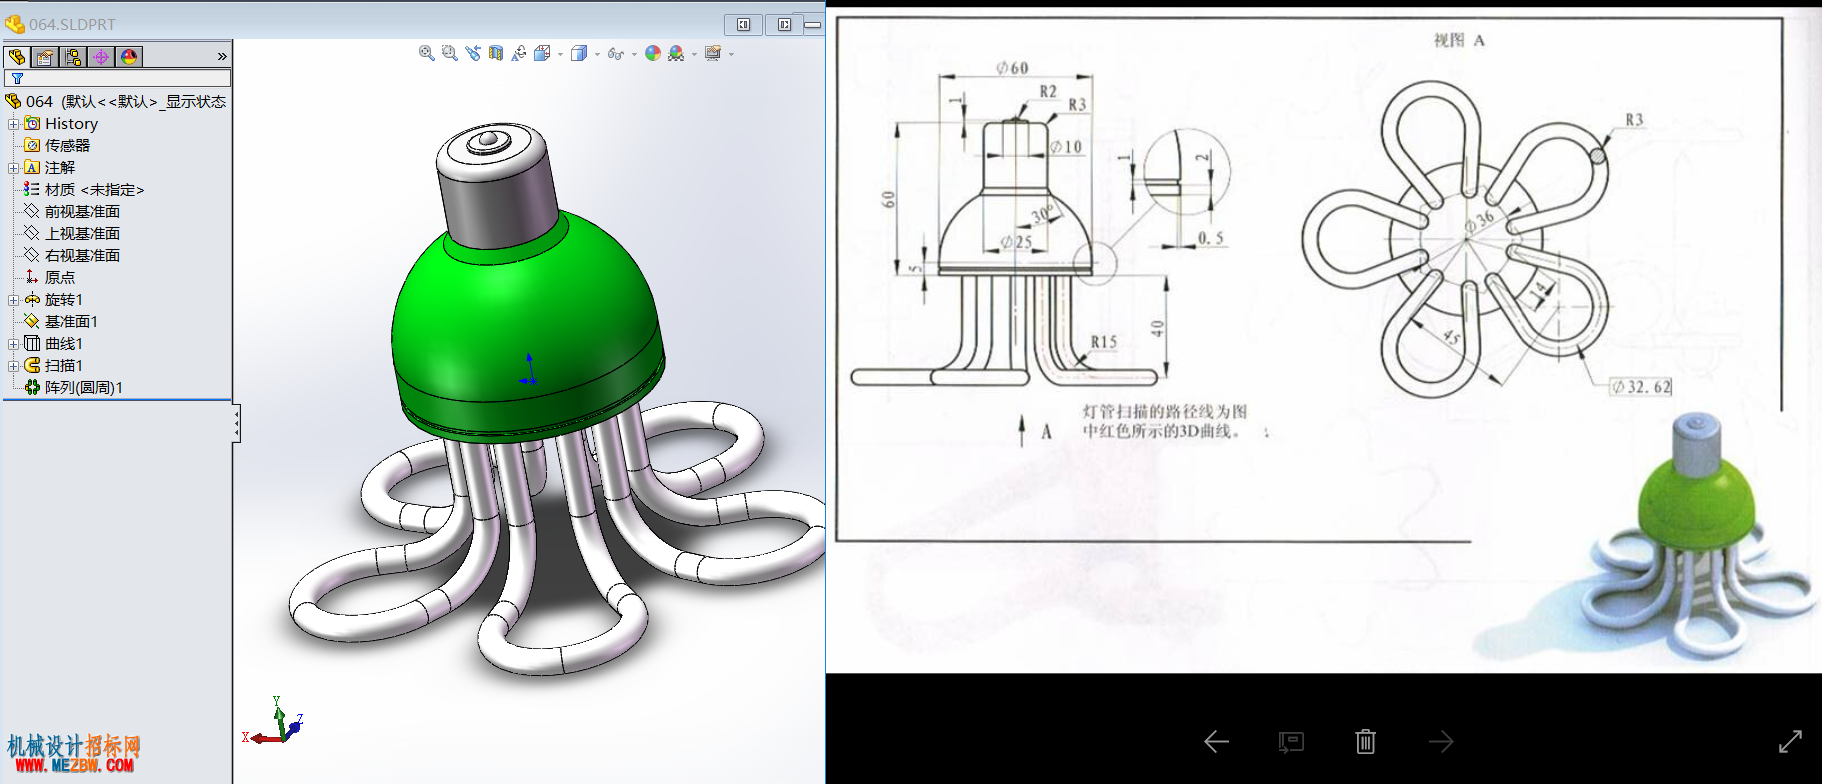Select the 传感器 sensors item
Viewport: 1822px width, 784px height.
click(67, 146)
